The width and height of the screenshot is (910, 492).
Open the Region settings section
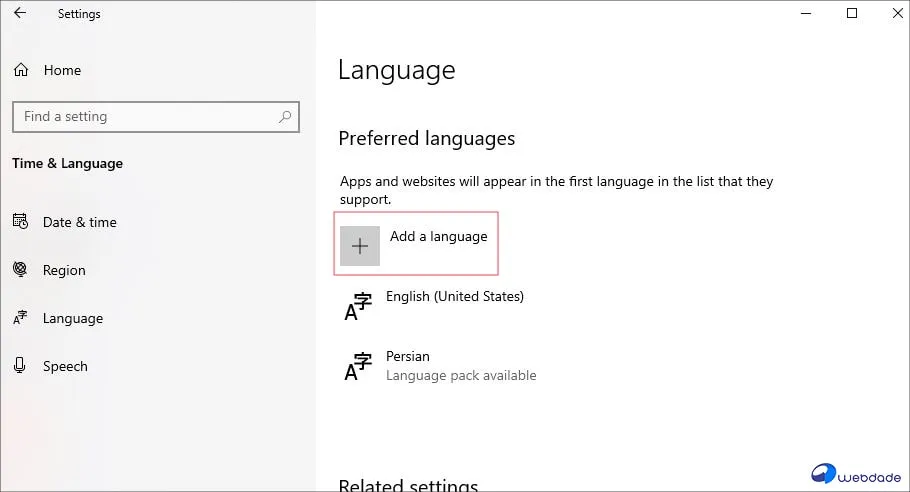tap(64, 270)
